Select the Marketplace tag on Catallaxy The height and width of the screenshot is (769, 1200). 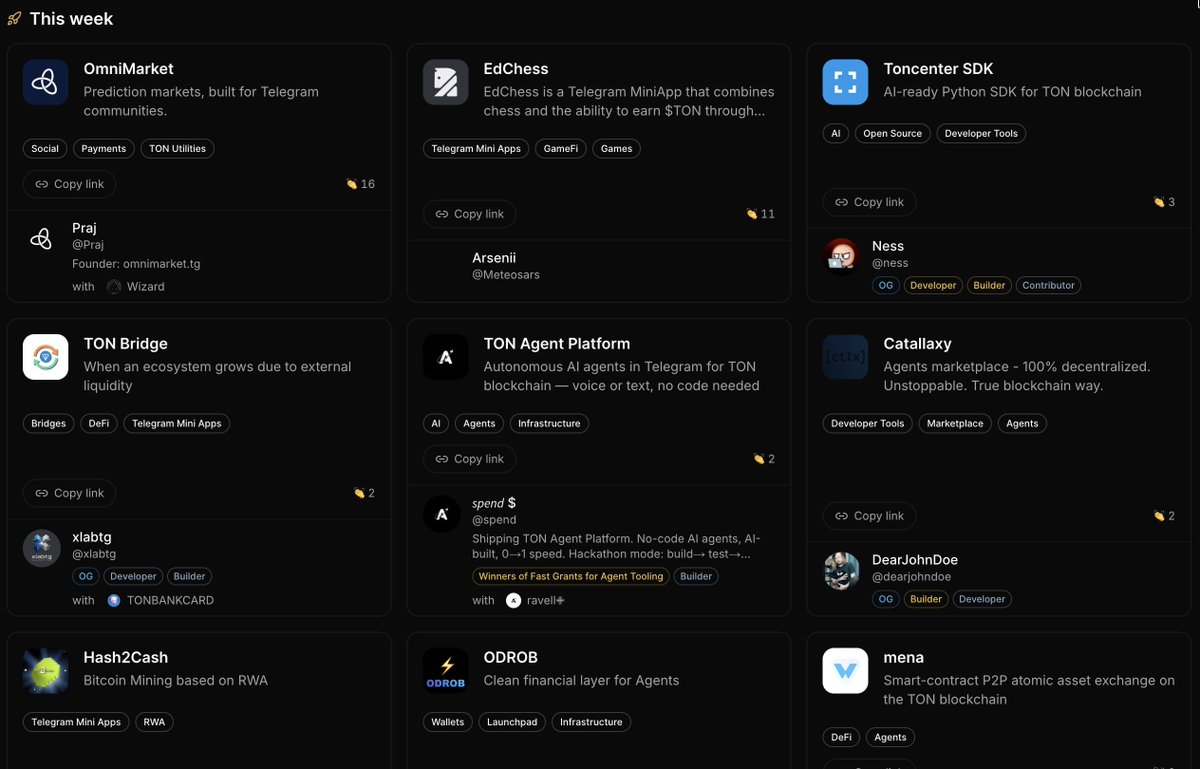coord(955,424)
